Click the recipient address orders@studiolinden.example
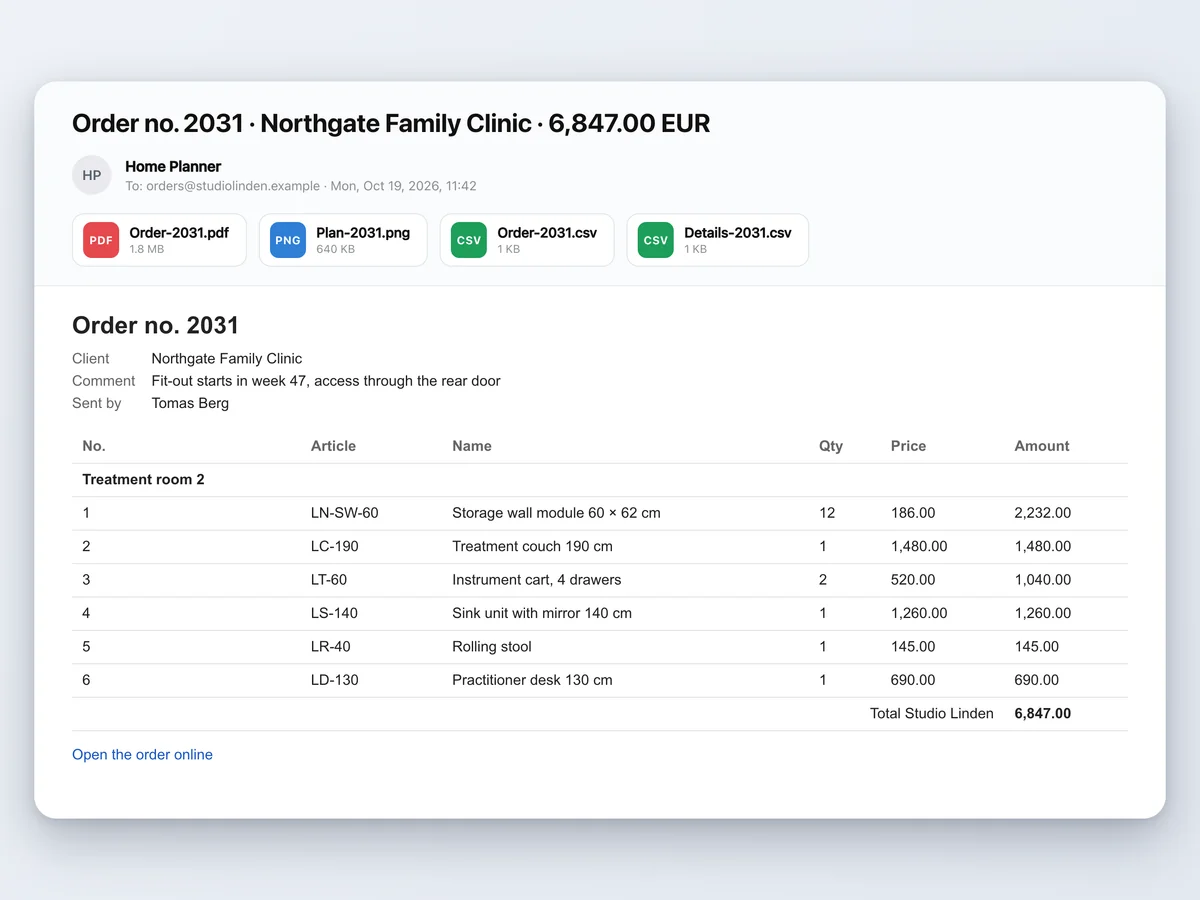The height and width of the screenshot is (900, 1200). coord(233,186)
